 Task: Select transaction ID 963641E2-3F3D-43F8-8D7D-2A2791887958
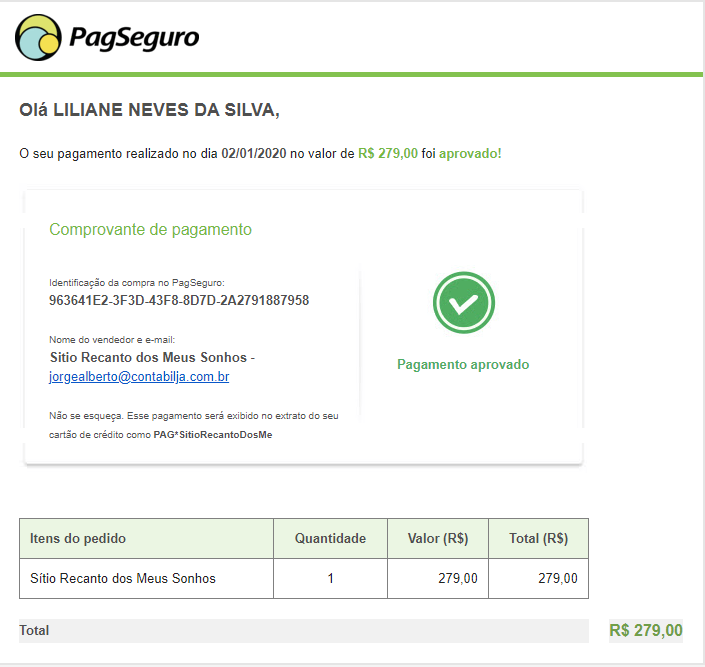point(179,300)
